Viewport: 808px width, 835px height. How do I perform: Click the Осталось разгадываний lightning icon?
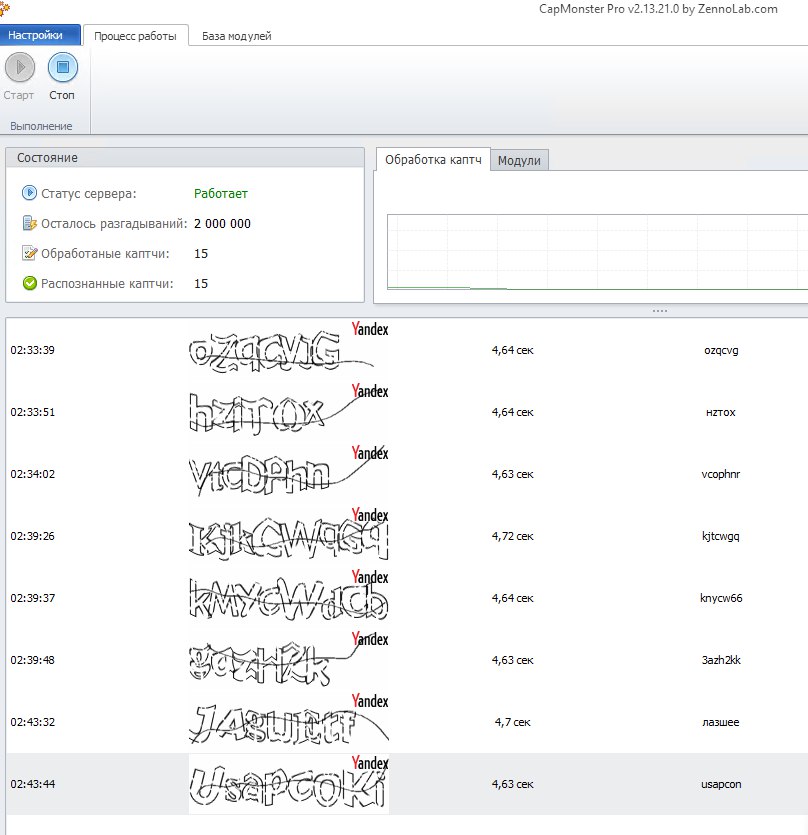[30, 224]
